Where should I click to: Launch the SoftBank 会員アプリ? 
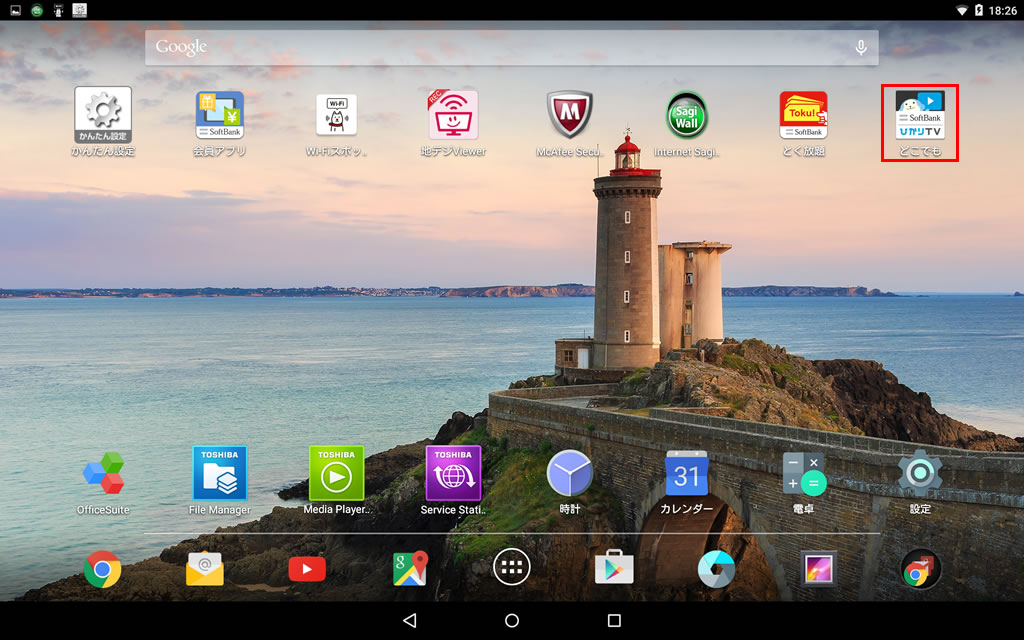click(219, 115)
